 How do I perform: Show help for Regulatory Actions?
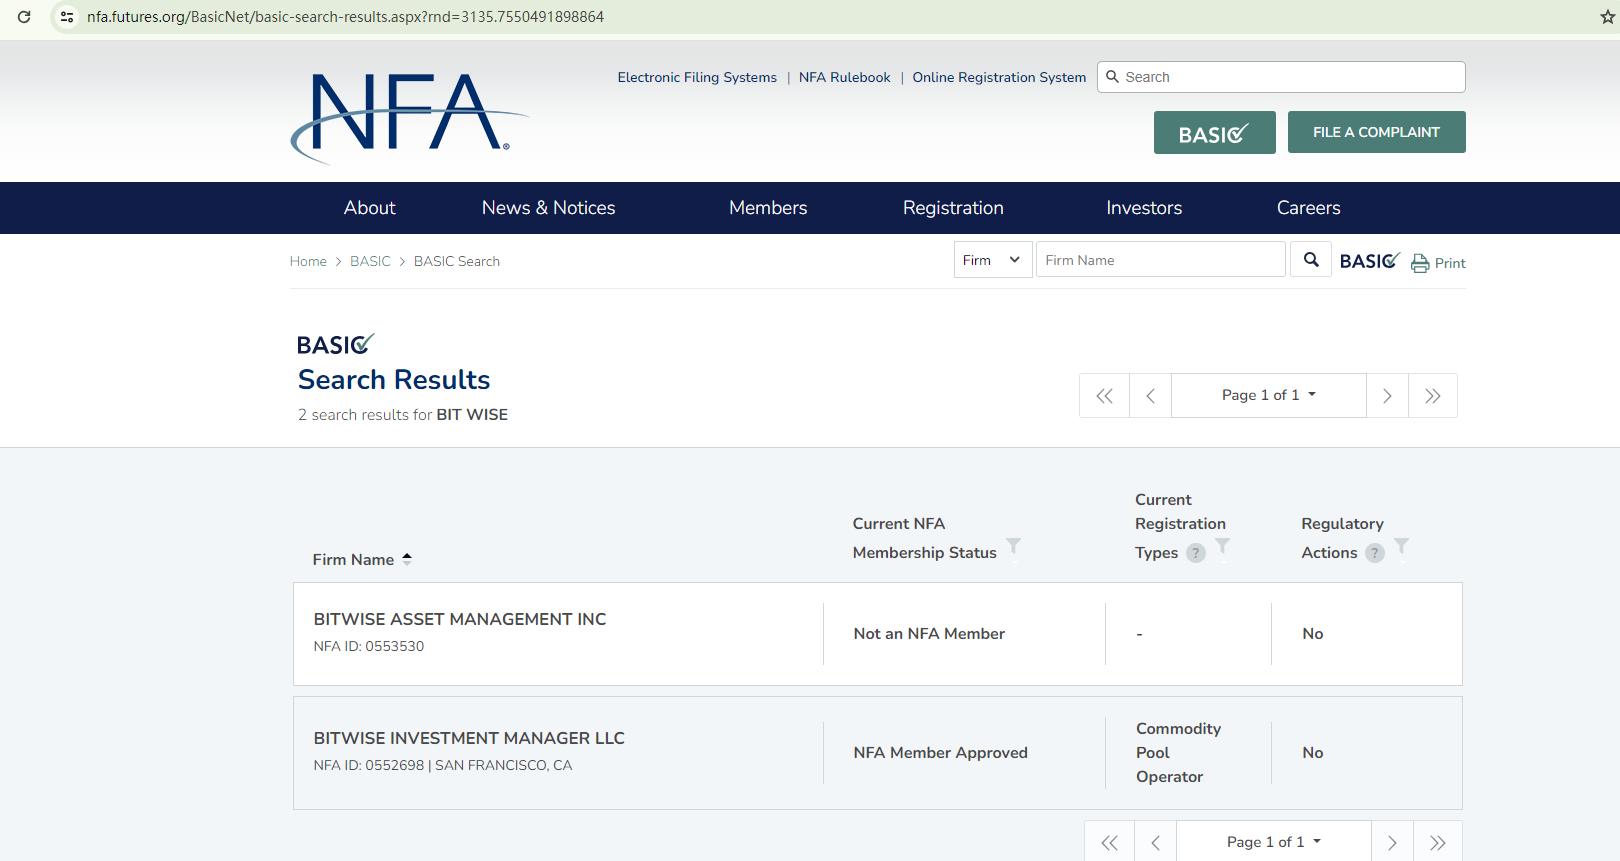click(1375, 553)
